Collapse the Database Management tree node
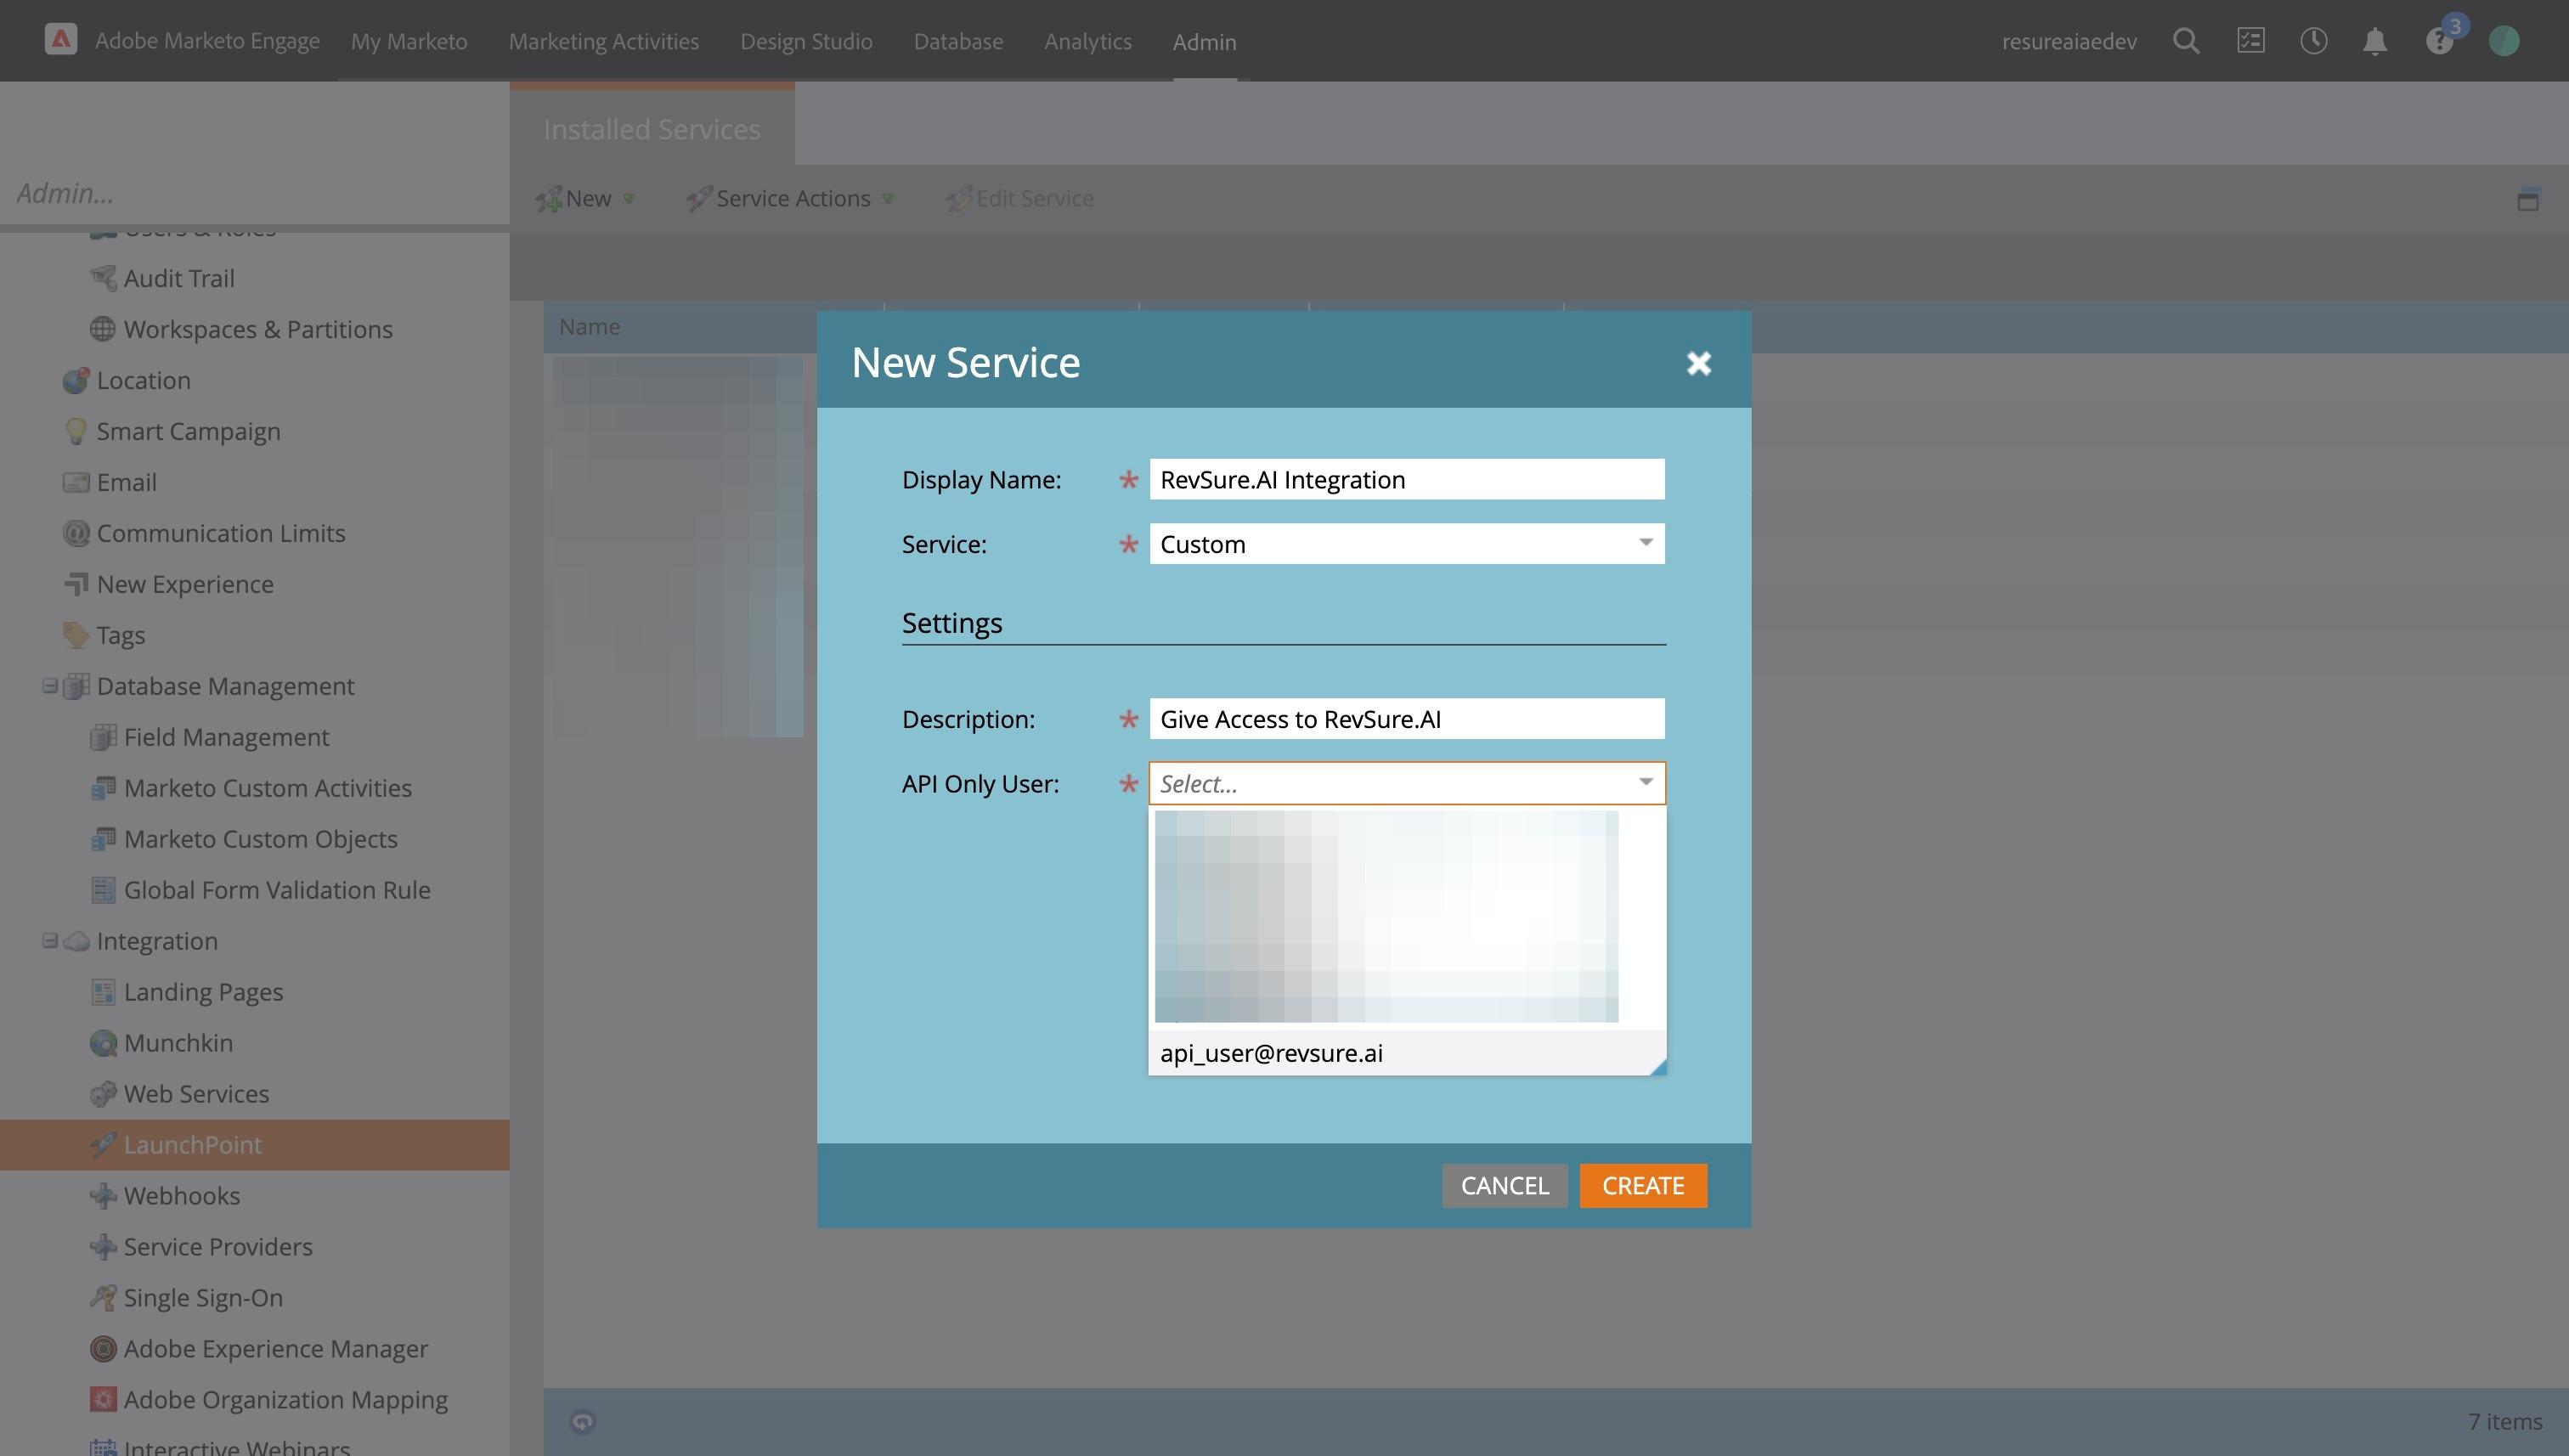2569x1456 pixels. click(x=49, y=686)
